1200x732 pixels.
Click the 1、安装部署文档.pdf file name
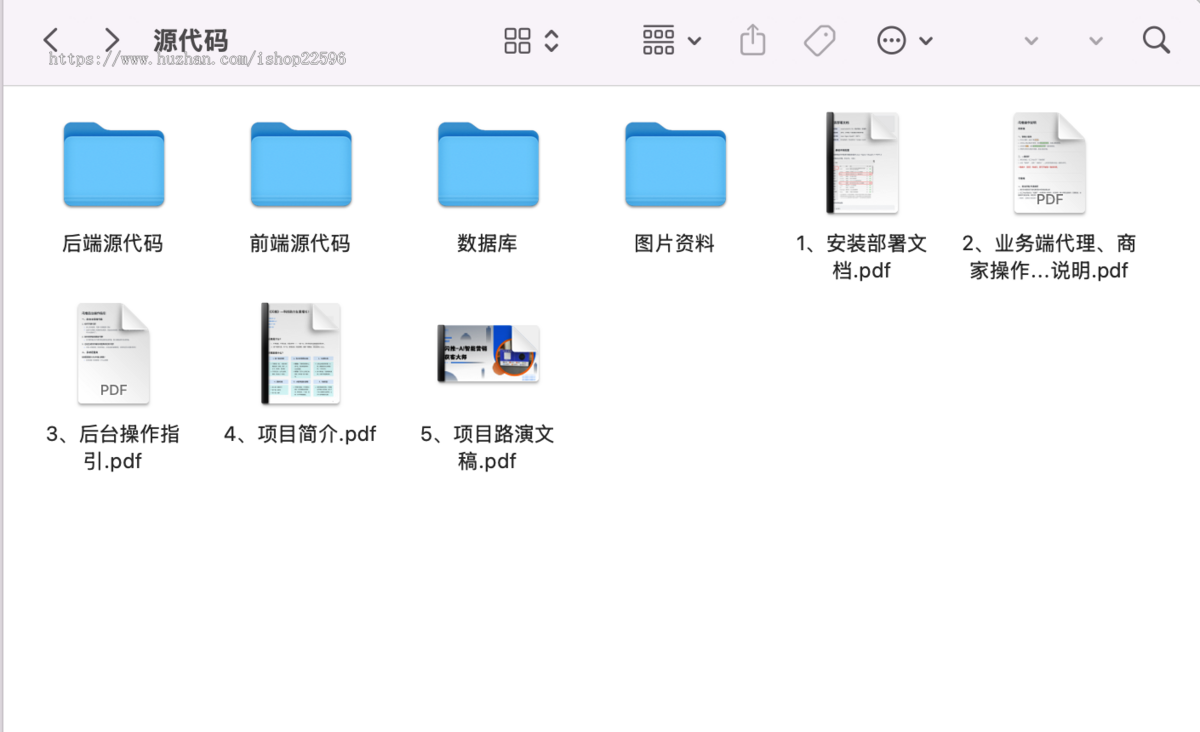(862, 257)
